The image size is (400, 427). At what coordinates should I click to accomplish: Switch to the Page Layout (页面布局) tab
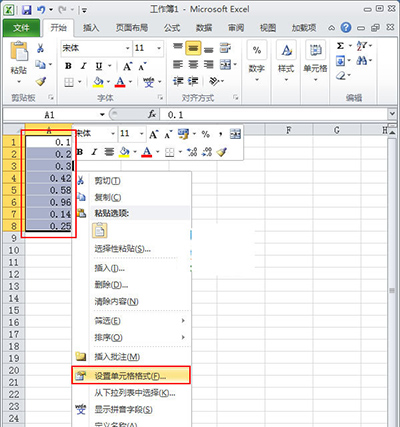tap(132, 28)
